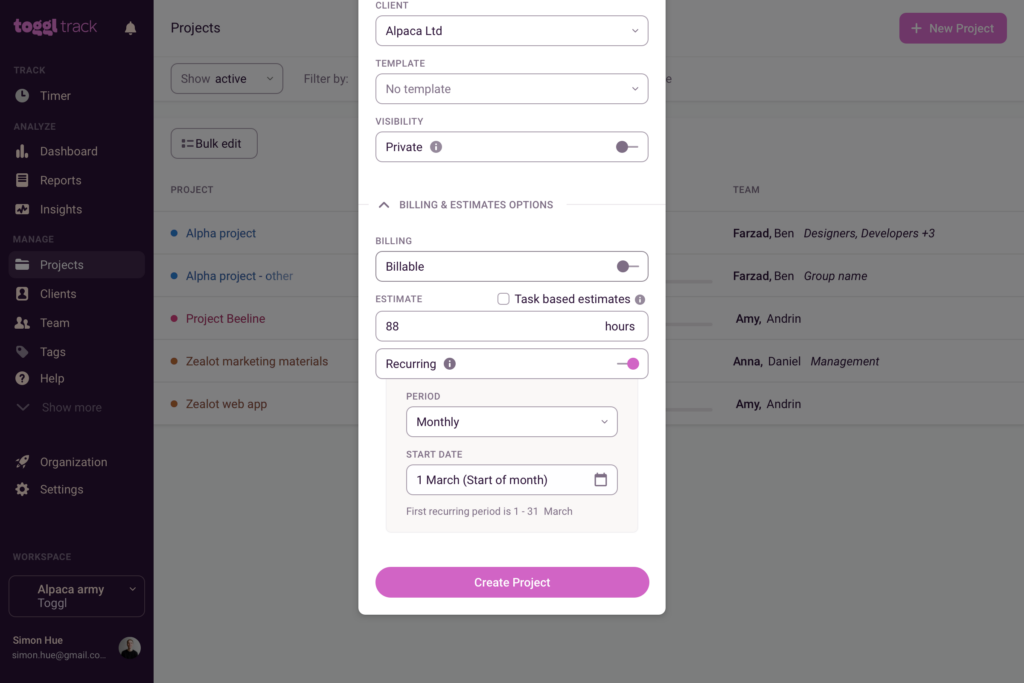Click the Create Project button
Image resolution: width=1024 pixels, height=683 pixels.
tap(512, 582)
